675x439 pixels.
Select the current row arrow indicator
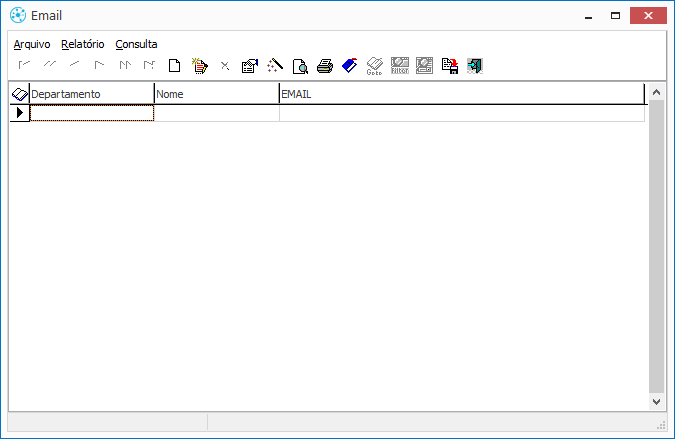click(19, 113)
